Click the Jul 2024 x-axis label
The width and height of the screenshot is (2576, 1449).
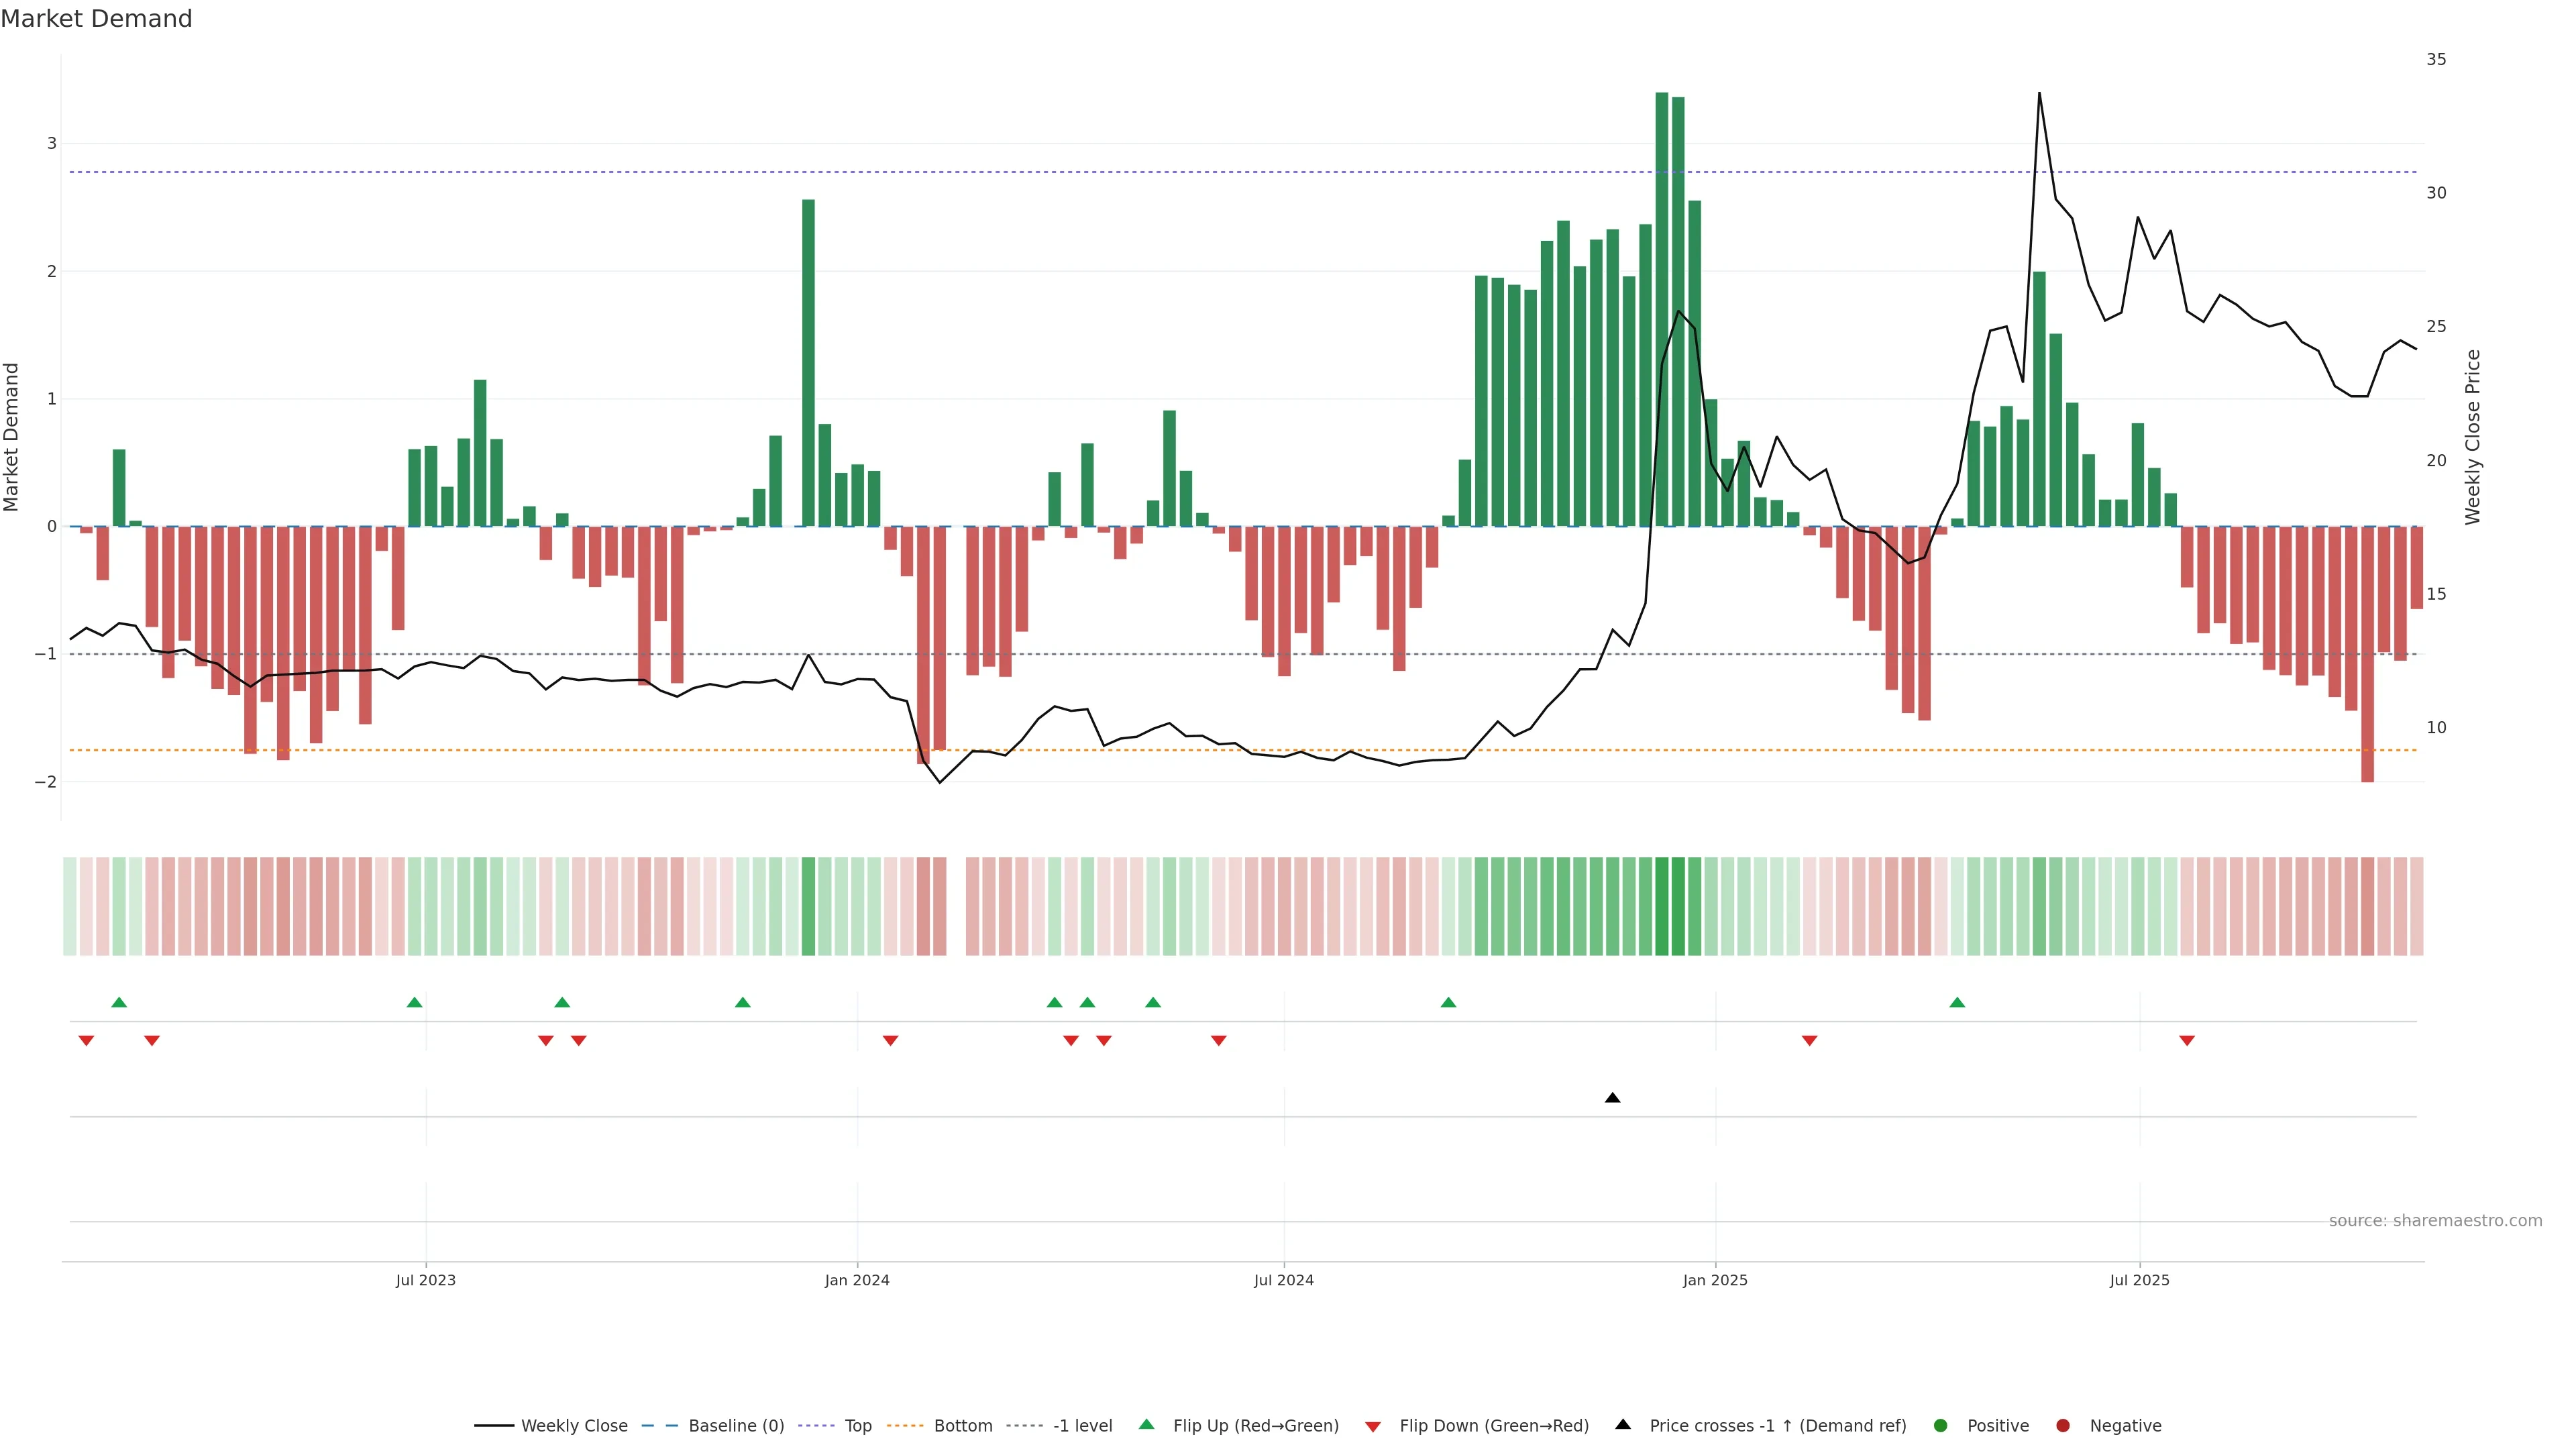click(x=1284, y=1280)
